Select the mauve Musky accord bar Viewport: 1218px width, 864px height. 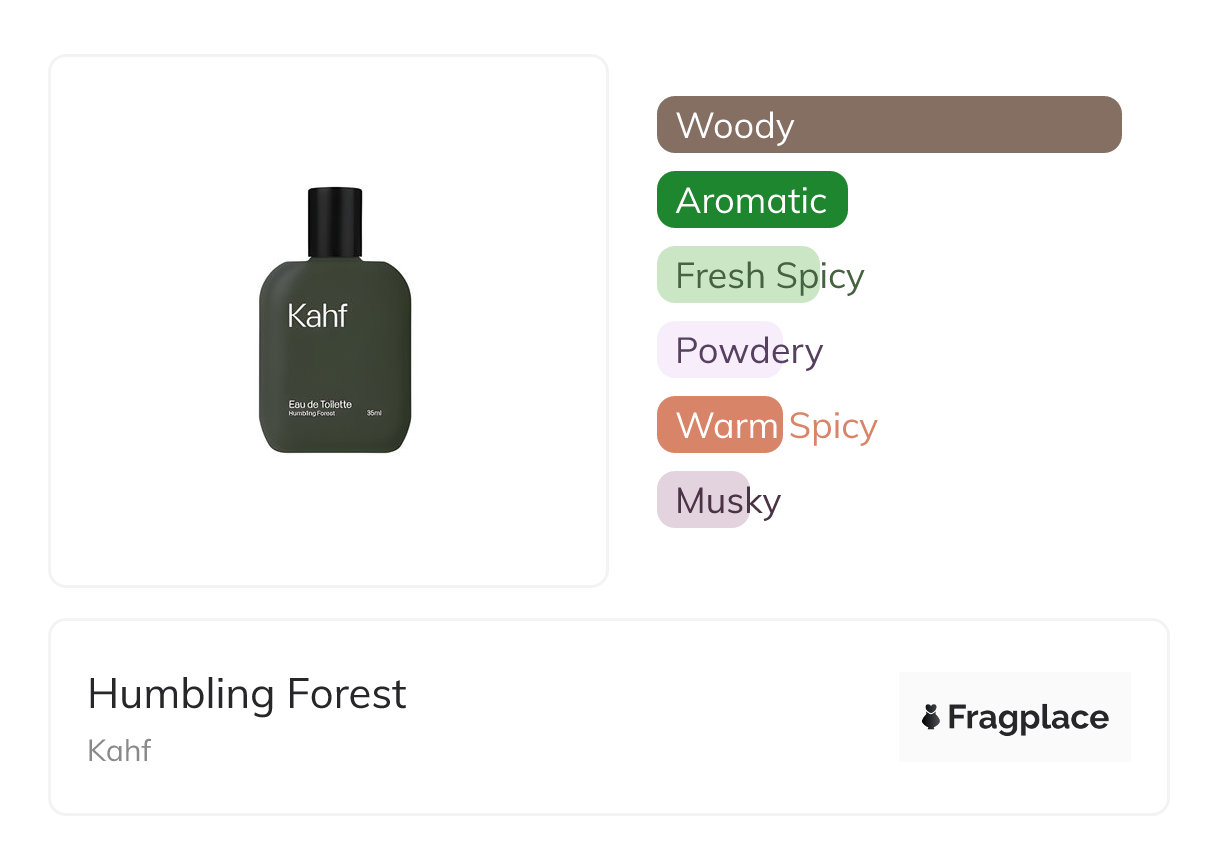click(x=703, y=500)
